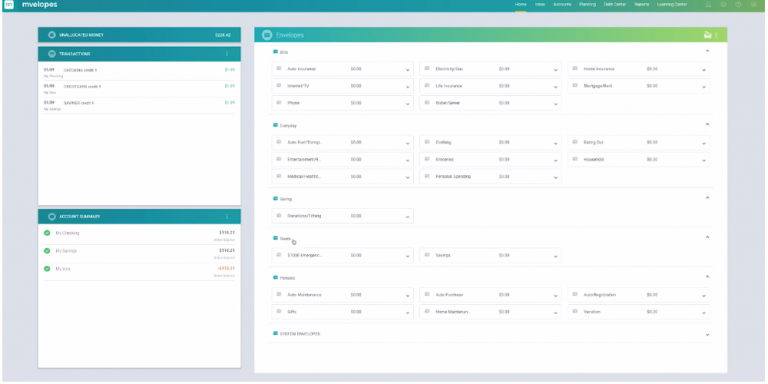Click the Envelopes panel header icon
The height and width of the screenshot is (384, 768).
tap(267, 35)
